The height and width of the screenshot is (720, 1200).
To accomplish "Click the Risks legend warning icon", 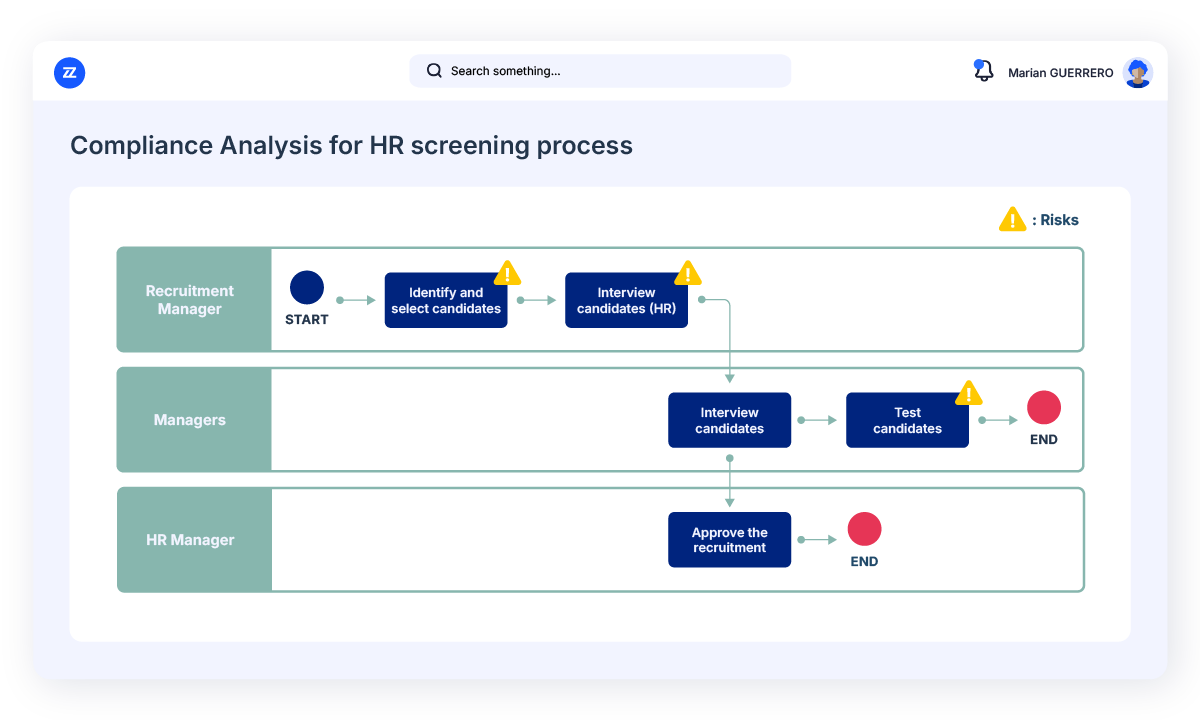I will click(x=1012, y=219).
